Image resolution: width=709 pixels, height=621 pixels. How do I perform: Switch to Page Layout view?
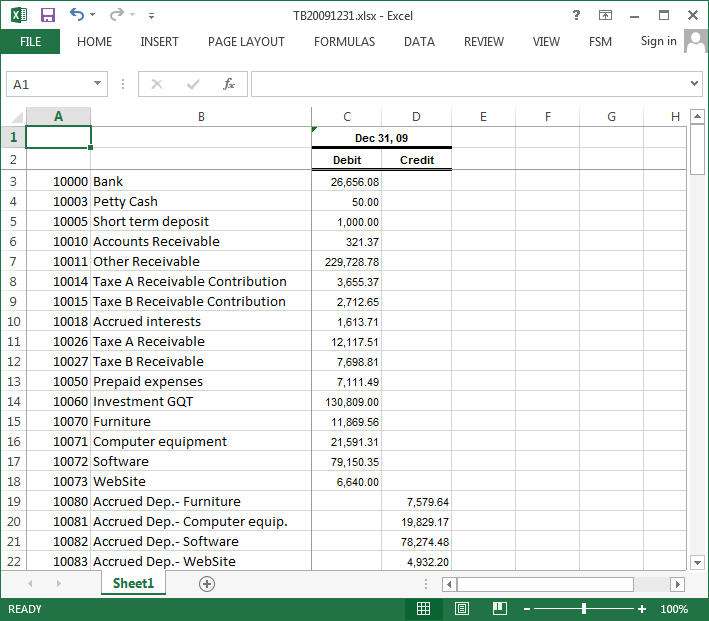point(462,609)
